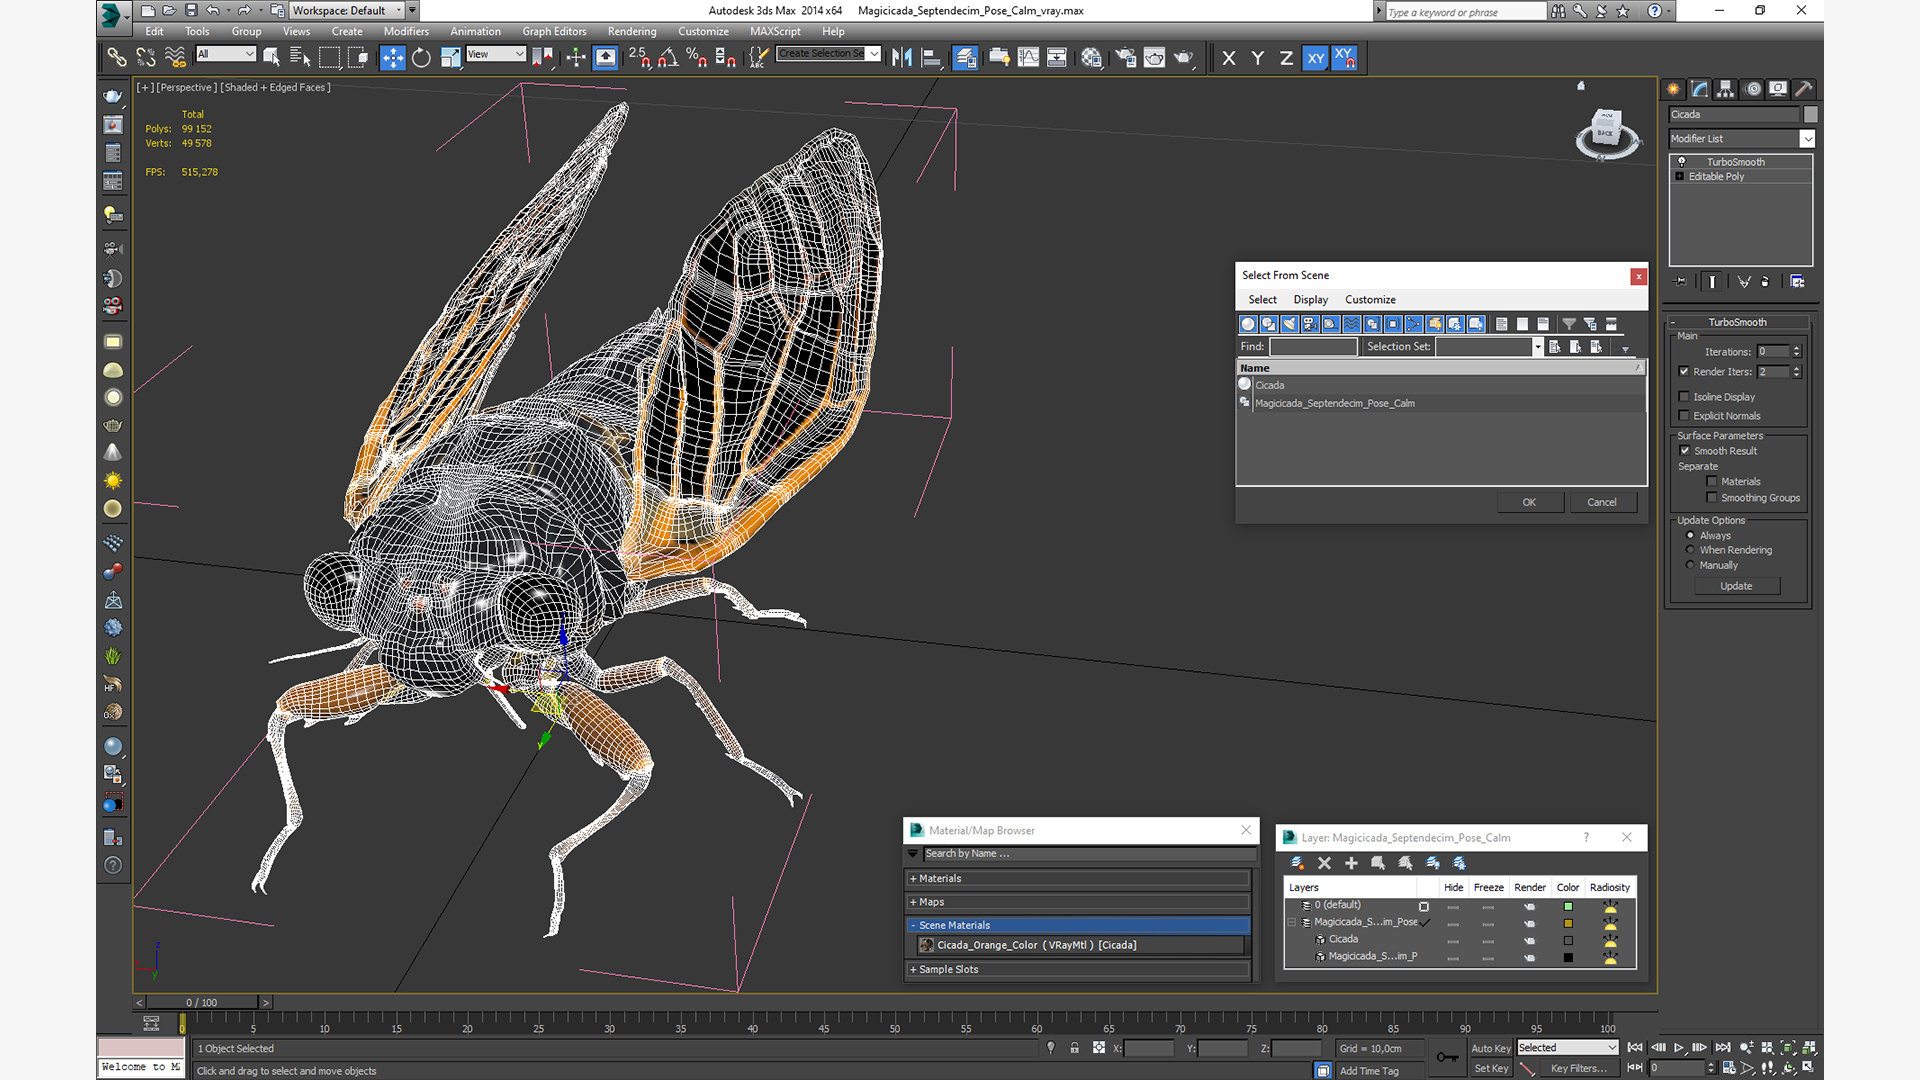Screen dimensions: 1920x1080
Task: Open Customize menu in Select From Scene
Action: tap(1370, 300)
